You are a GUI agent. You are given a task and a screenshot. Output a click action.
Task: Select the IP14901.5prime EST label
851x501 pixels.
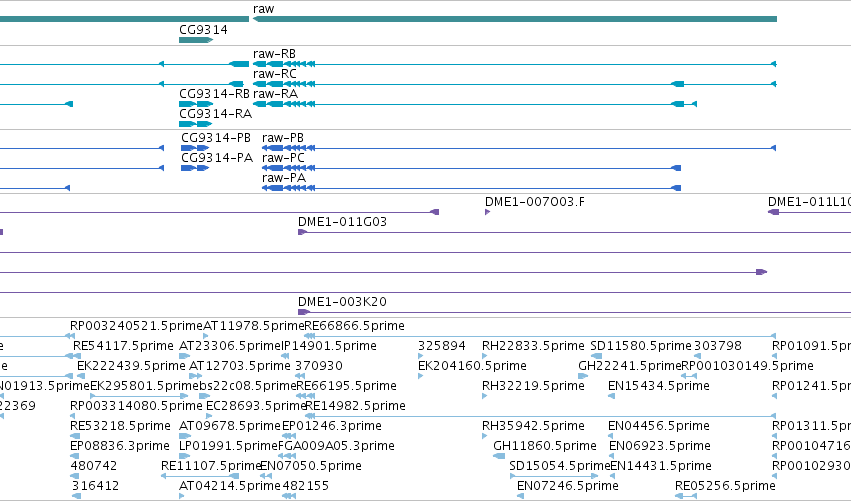click(329, 346)
